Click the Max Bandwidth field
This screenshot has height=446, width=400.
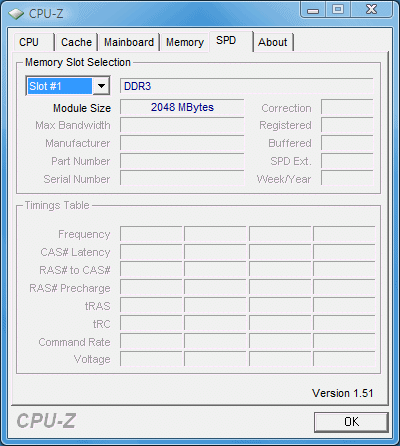point(182,126)
